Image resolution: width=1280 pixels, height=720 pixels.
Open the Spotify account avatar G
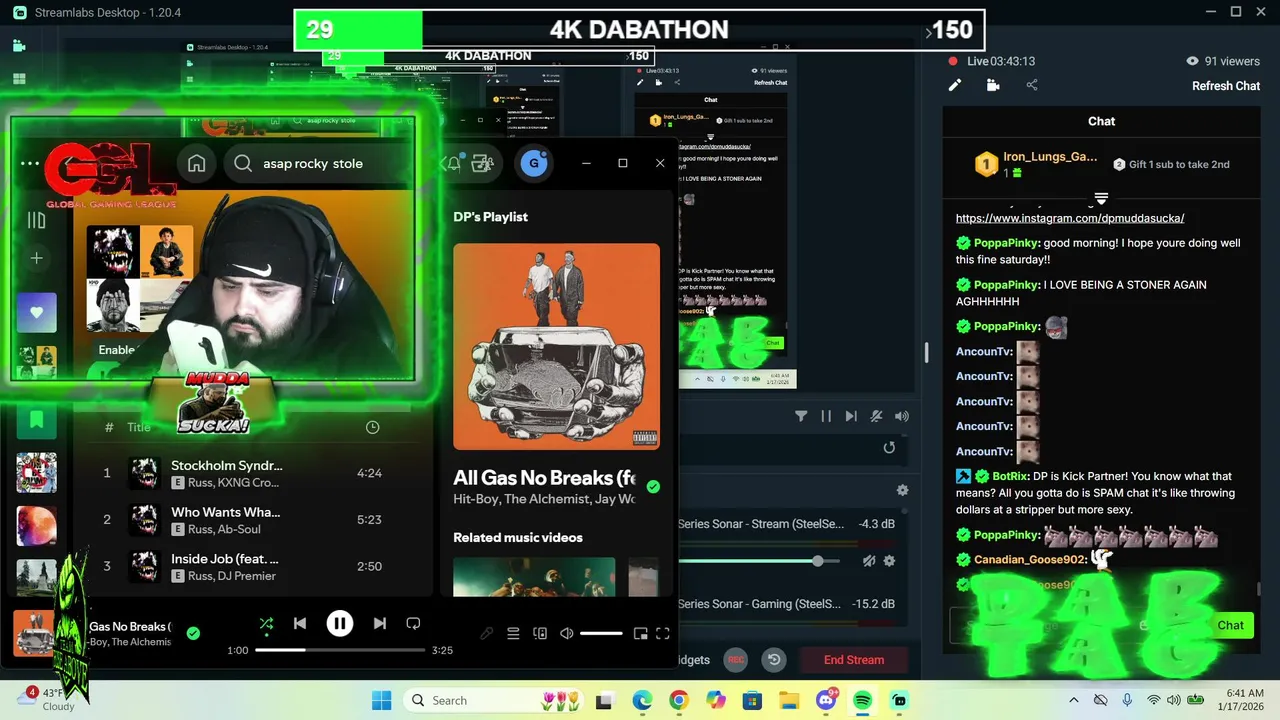(x=534, y=163)
